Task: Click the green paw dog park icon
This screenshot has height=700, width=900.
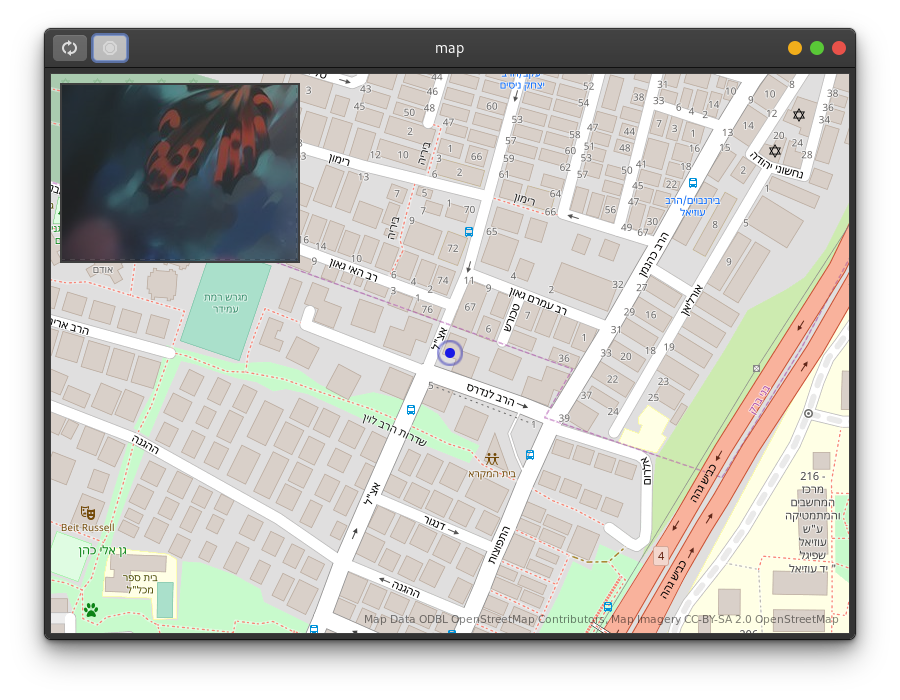Action: point(91,609)
